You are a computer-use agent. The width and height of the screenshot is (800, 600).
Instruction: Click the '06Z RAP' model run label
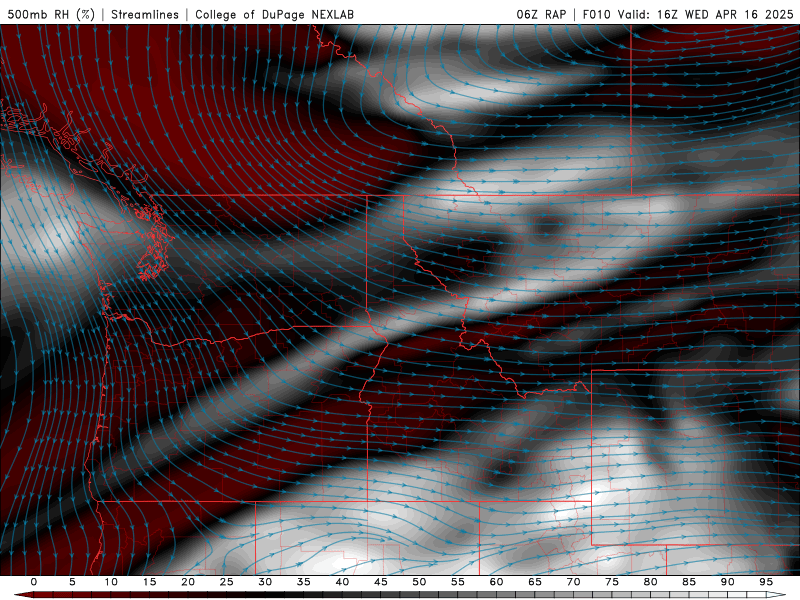click(541, 14)
